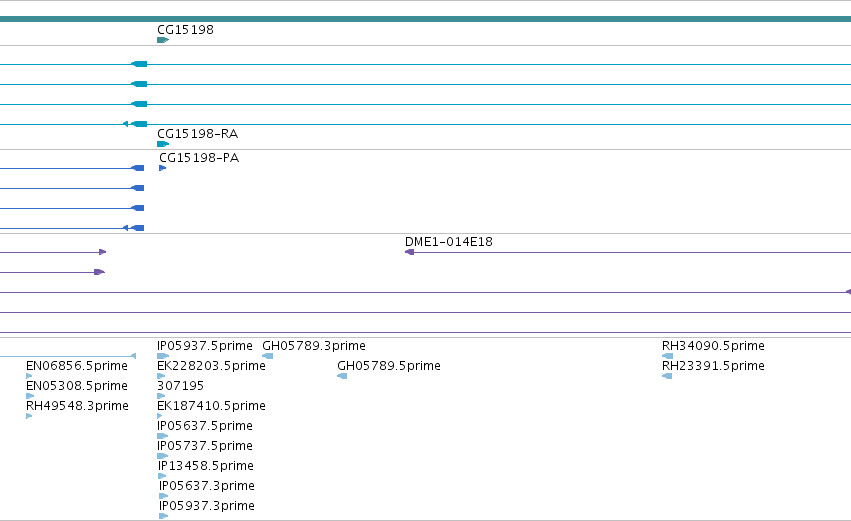
Task: Select the GH05789.3prime EST glyph
Action: pos(268,356)
